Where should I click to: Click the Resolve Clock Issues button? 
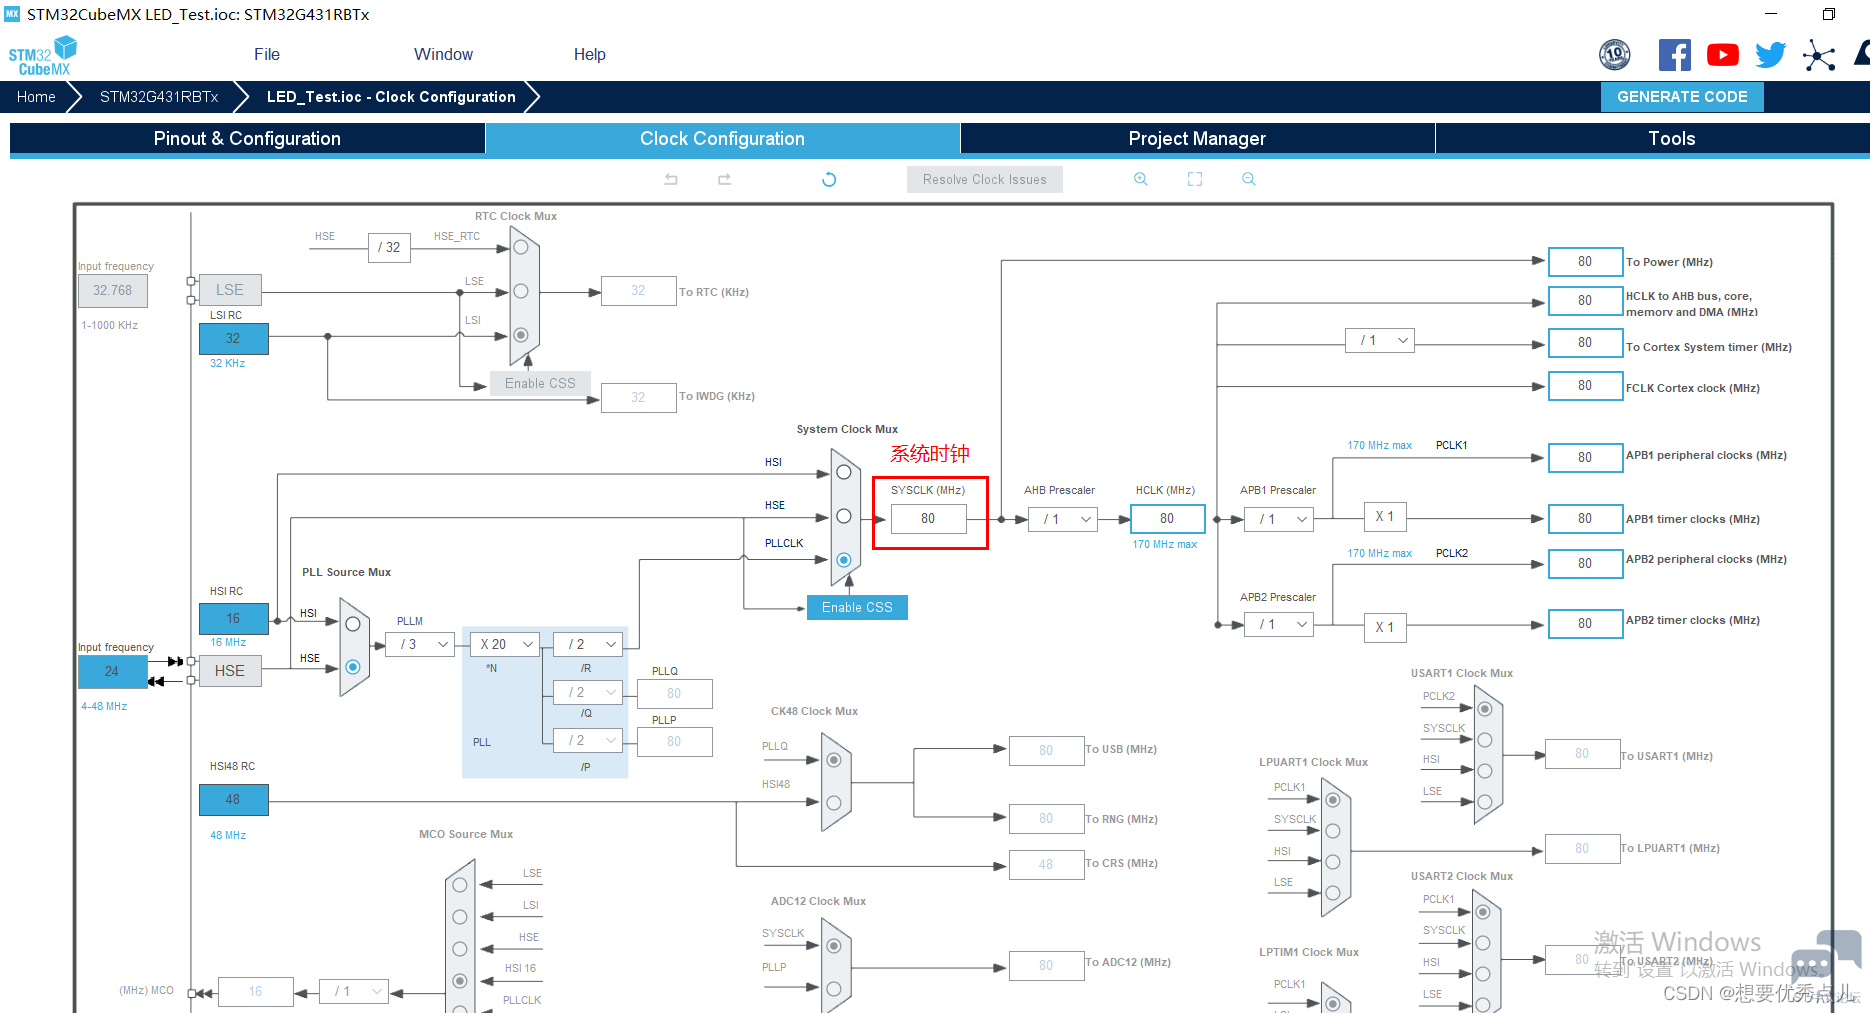tap(985, 180)
